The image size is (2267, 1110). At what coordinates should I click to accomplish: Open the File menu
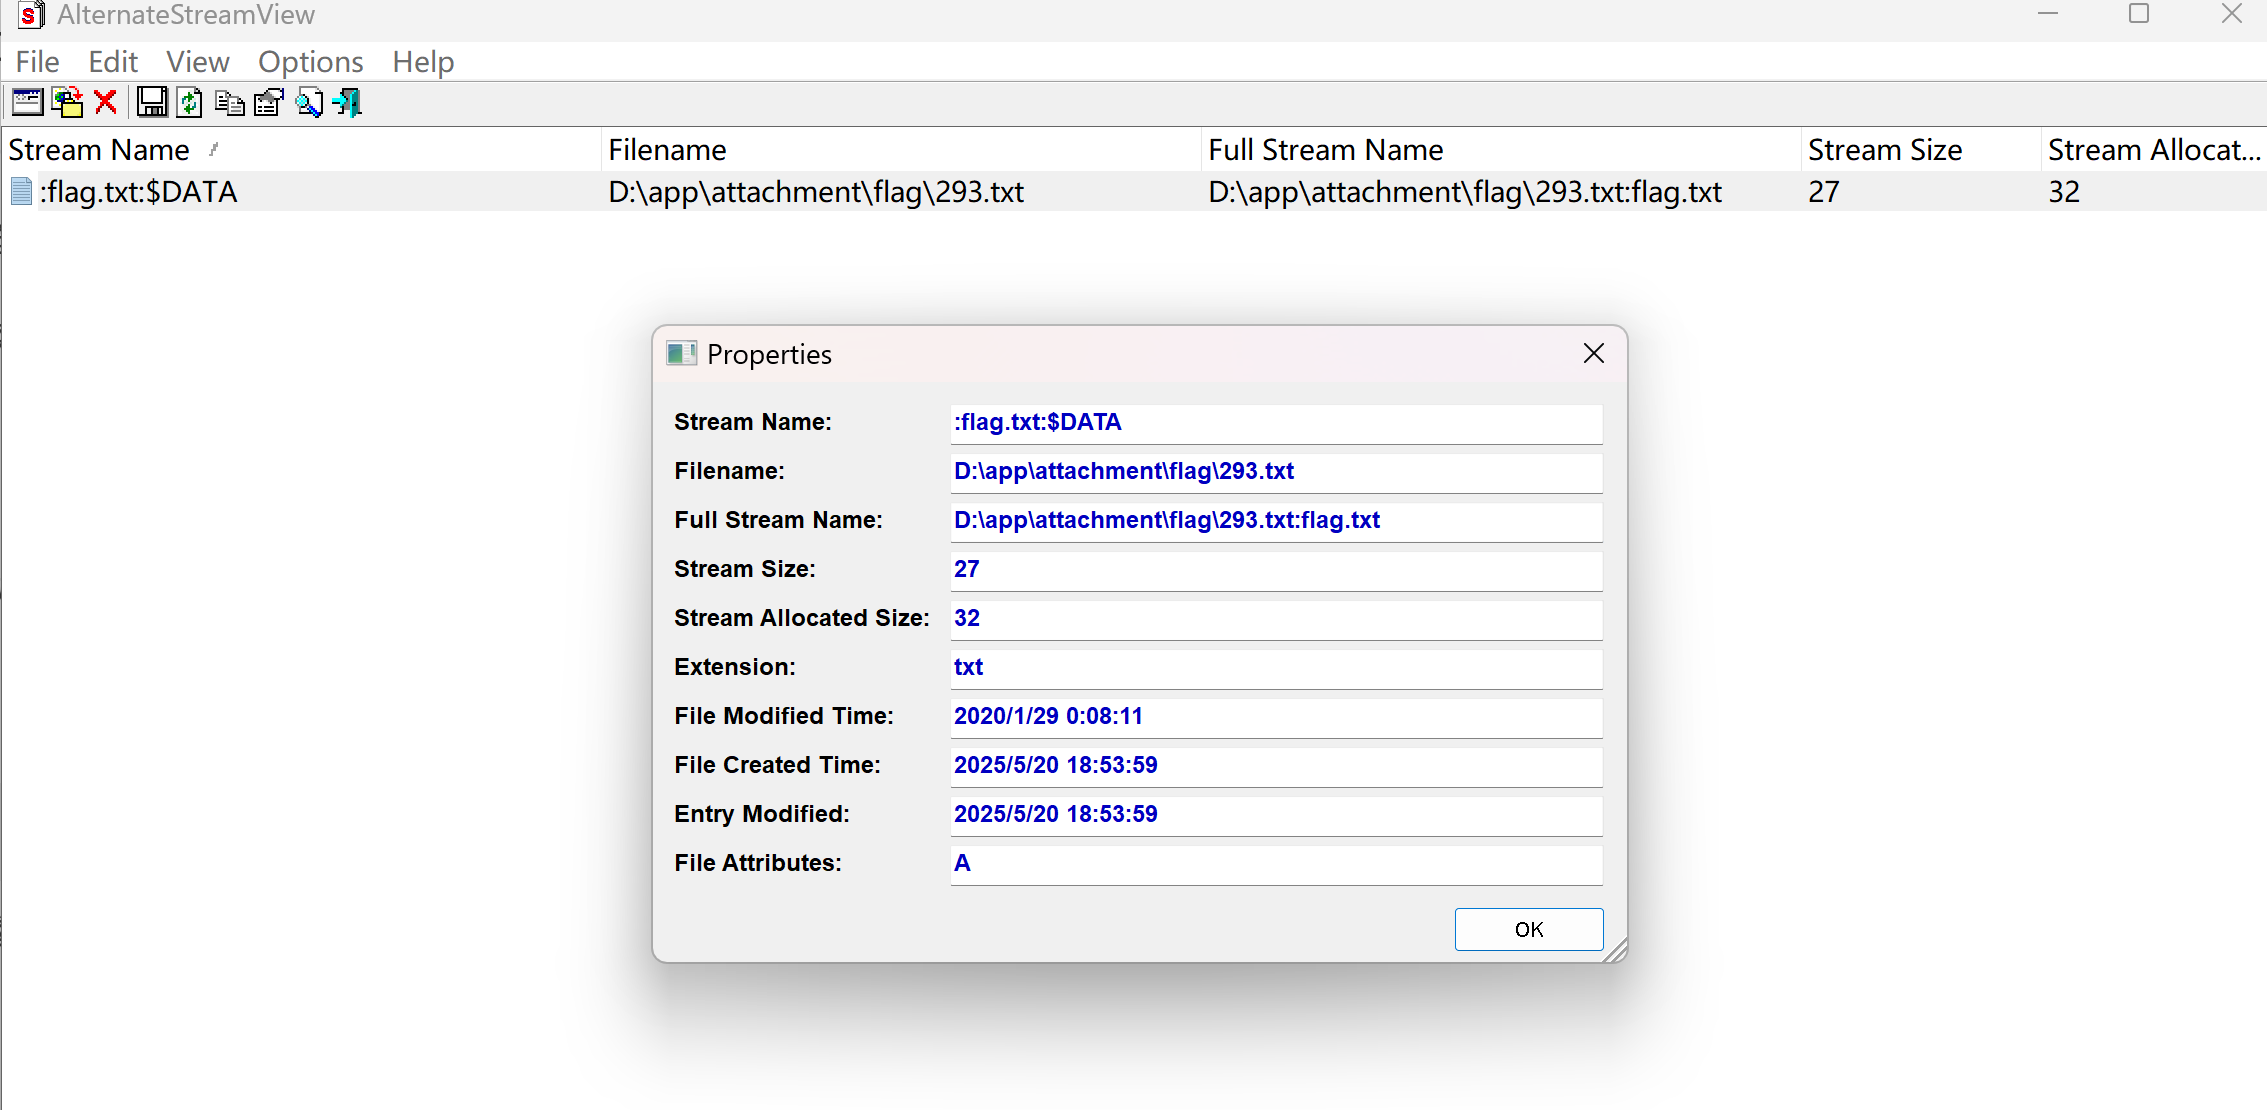(x=37, y=62)
